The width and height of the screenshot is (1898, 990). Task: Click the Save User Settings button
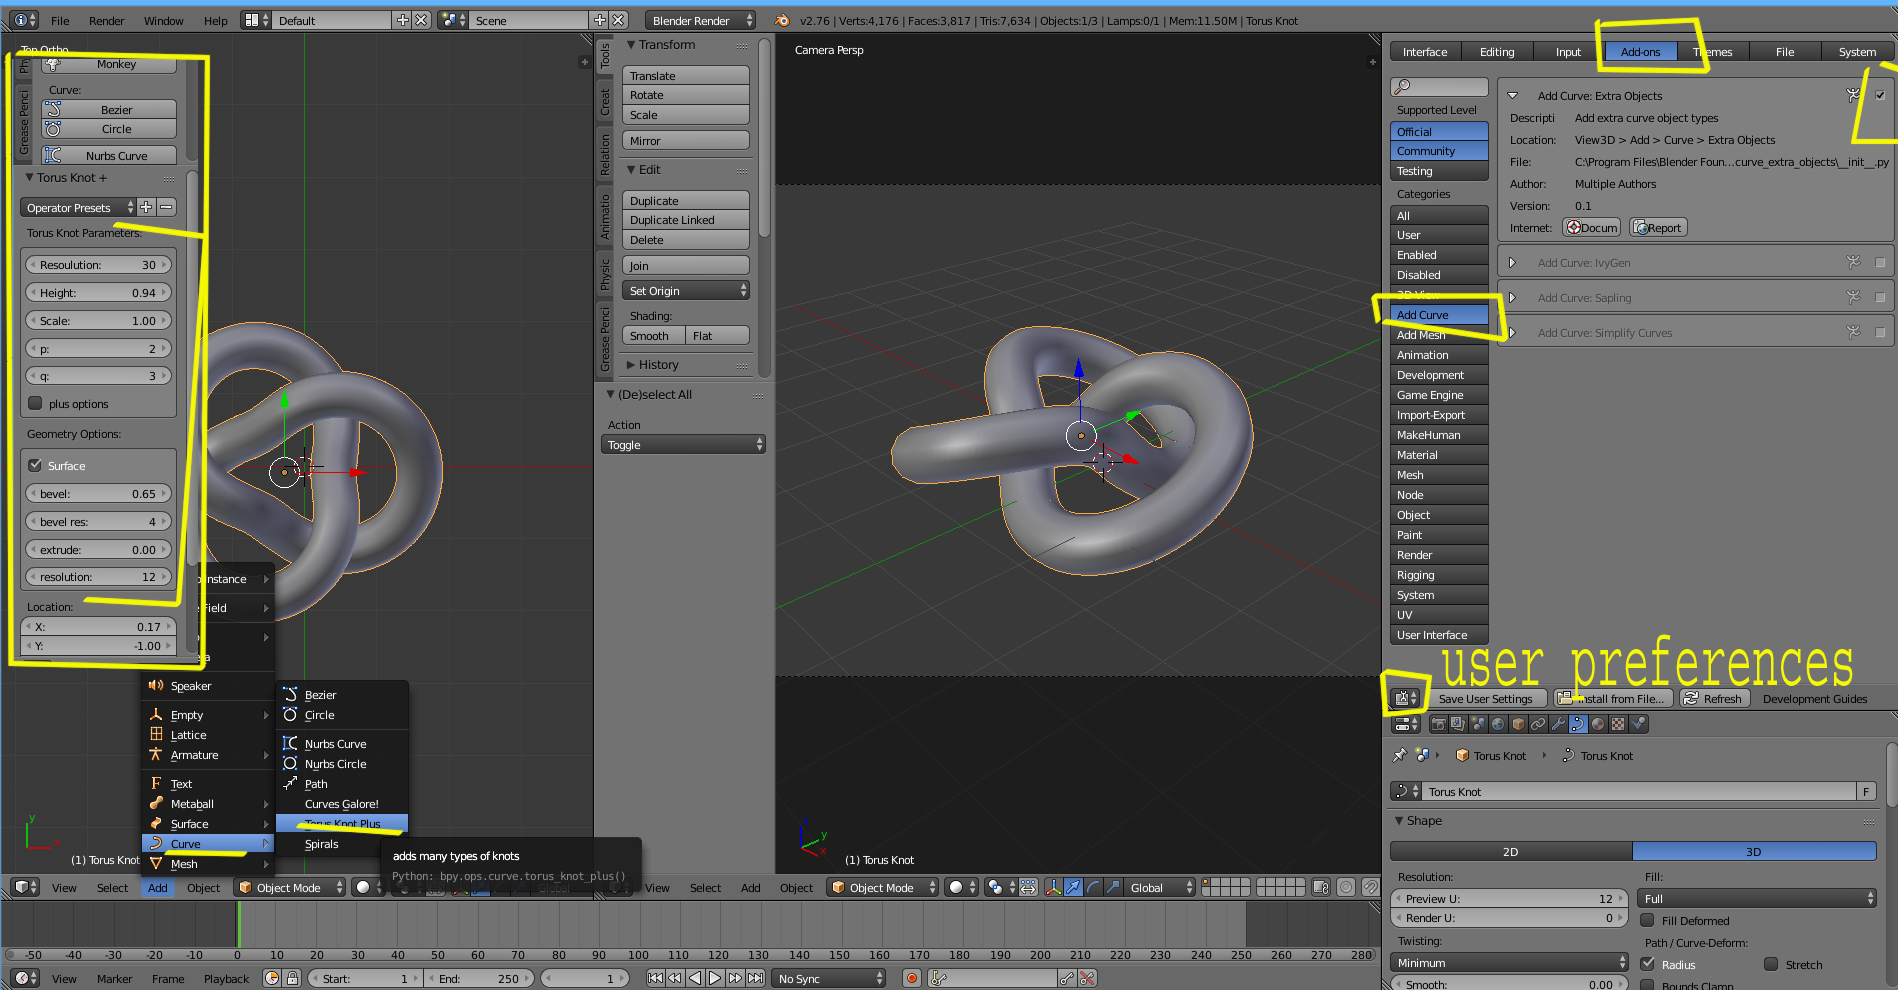click(1485, 699)
